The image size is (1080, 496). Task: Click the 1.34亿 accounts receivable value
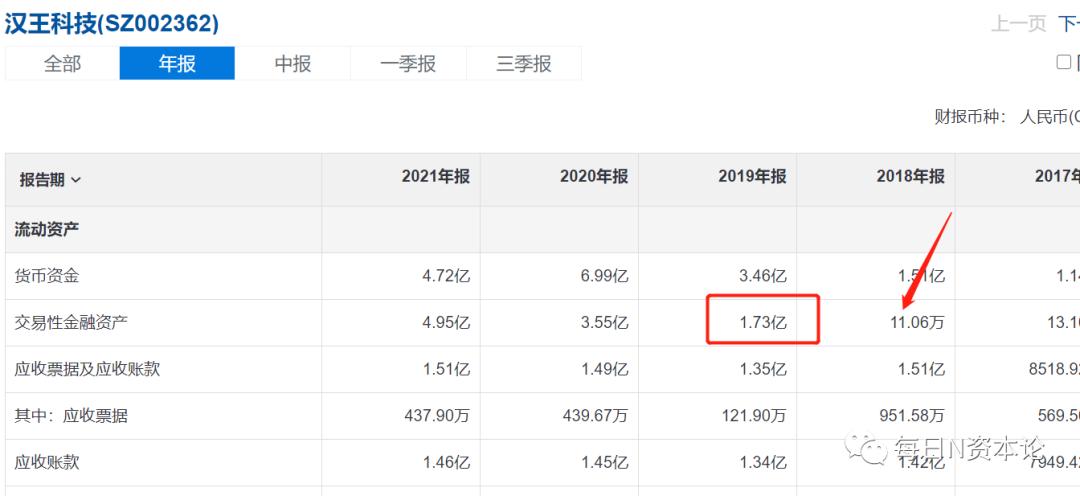click(x=764, y=462)
